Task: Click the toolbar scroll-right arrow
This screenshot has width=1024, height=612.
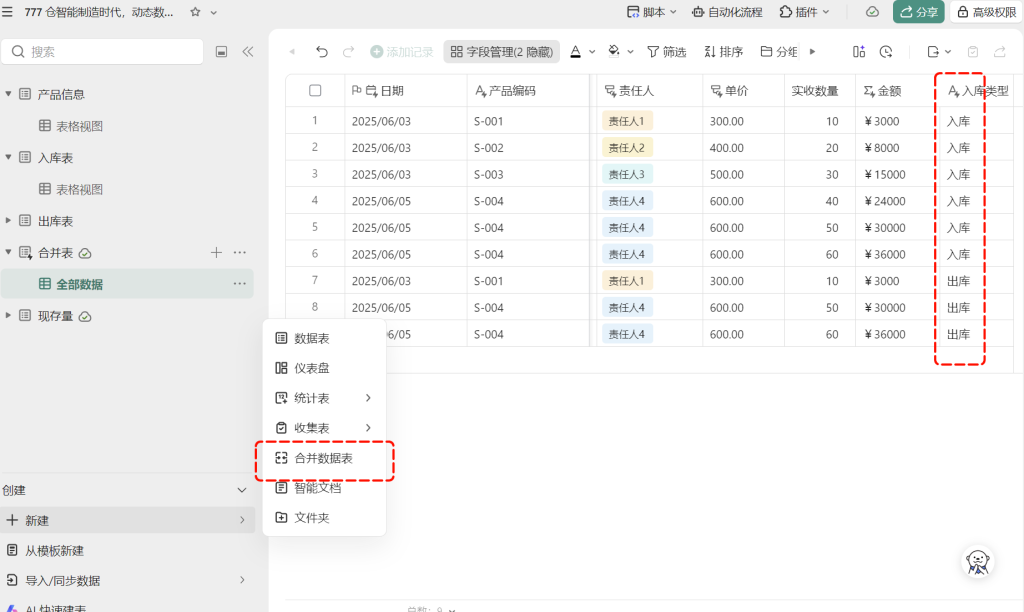Action: [812, 52]
